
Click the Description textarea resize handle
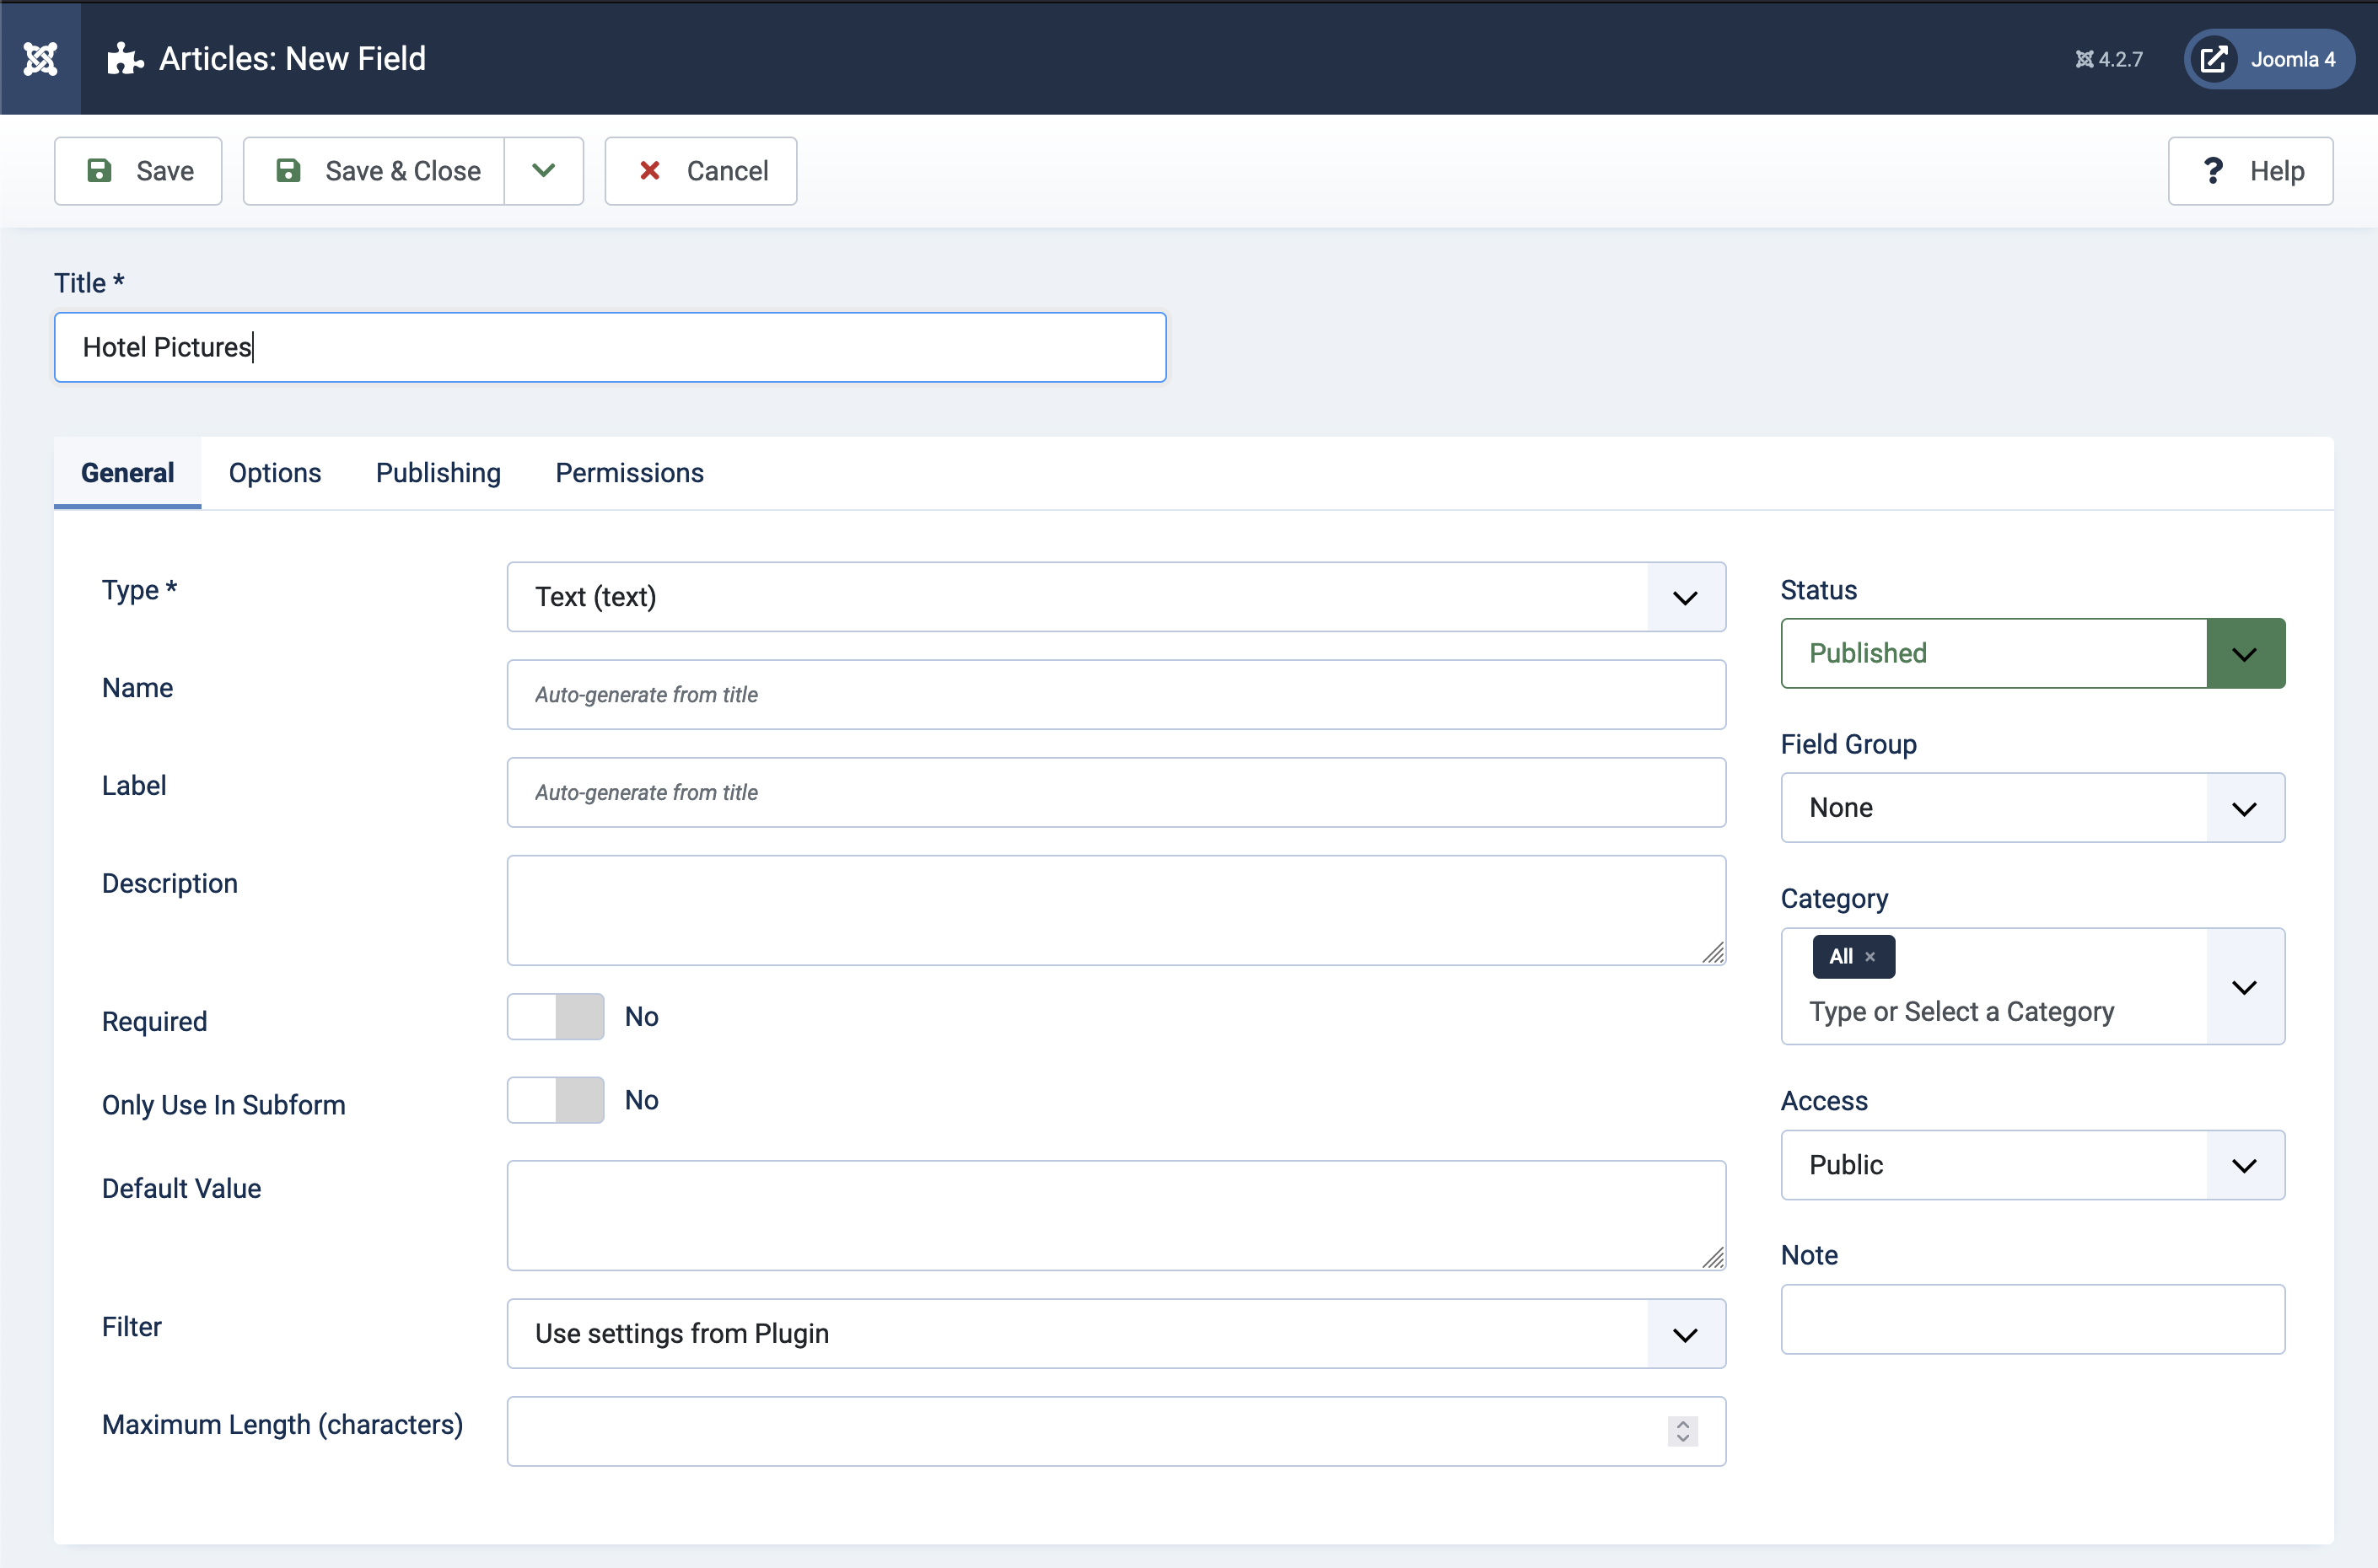pyautogui.click(x=1713, y=953)
